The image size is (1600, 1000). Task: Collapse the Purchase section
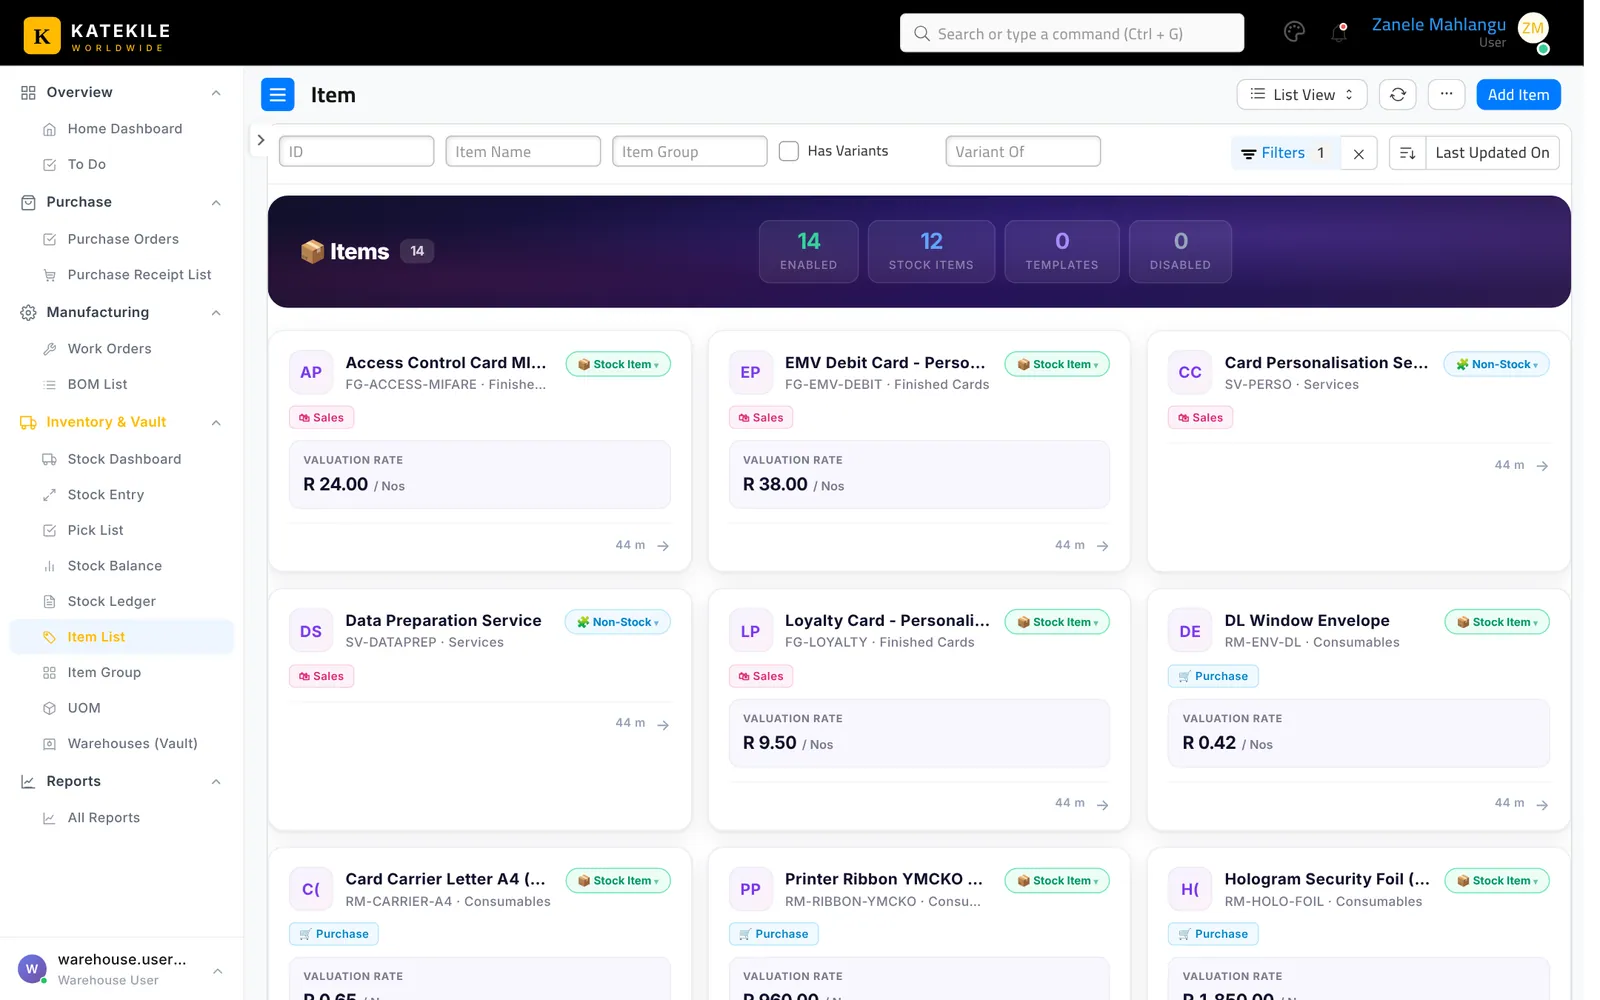point(216,203)
